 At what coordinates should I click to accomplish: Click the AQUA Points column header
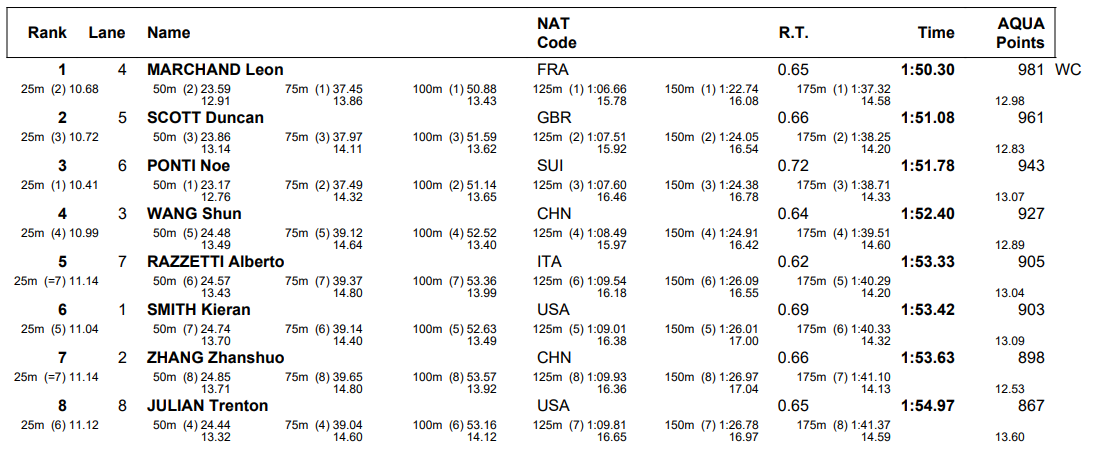pyautogui.click(x=1020, y=33)
